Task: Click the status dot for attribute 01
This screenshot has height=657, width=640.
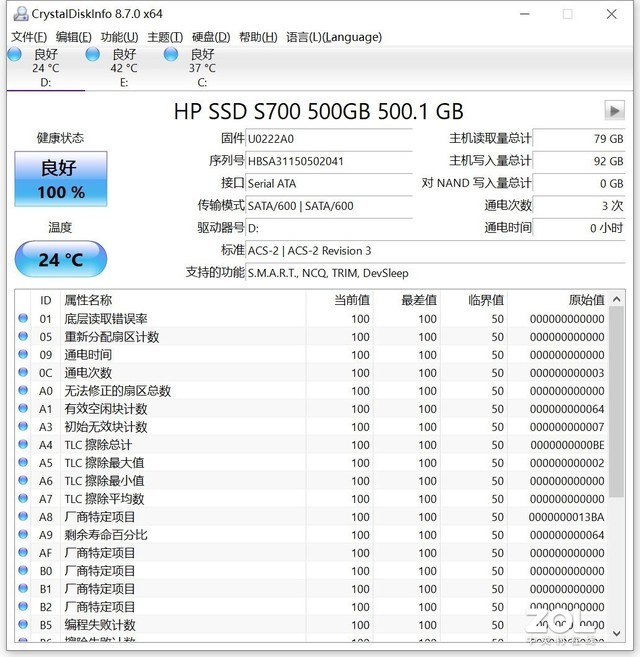Action: (x=23, y=318)
